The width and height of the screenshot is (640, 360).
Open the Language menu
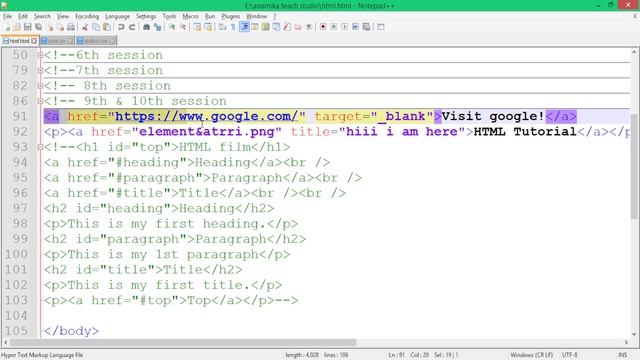point(117,16)
